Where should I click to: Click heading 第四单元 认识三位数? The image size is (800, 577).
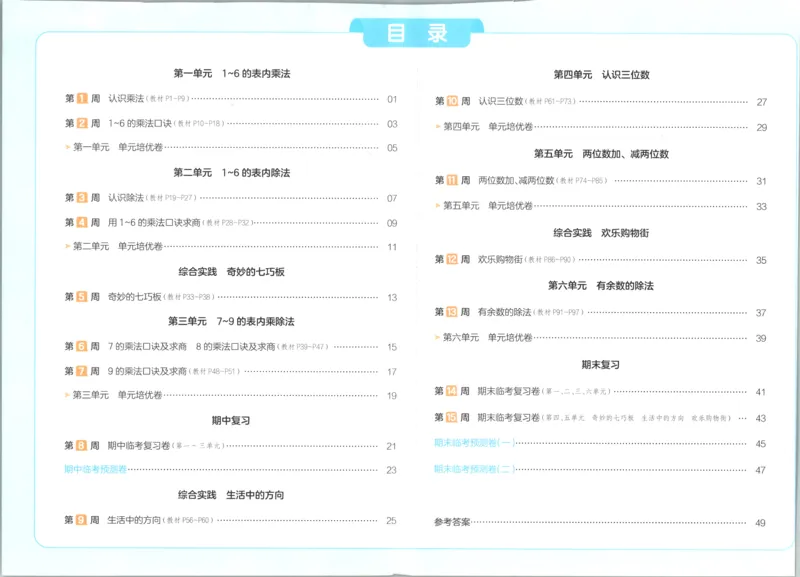coord(602,74)
